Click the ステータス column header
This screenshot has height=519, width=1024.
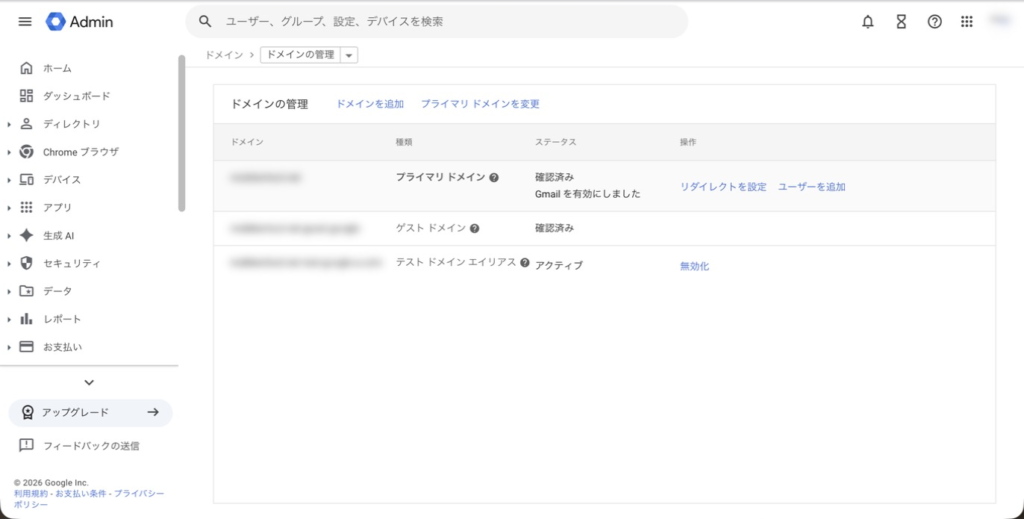[x=556, y=142]
